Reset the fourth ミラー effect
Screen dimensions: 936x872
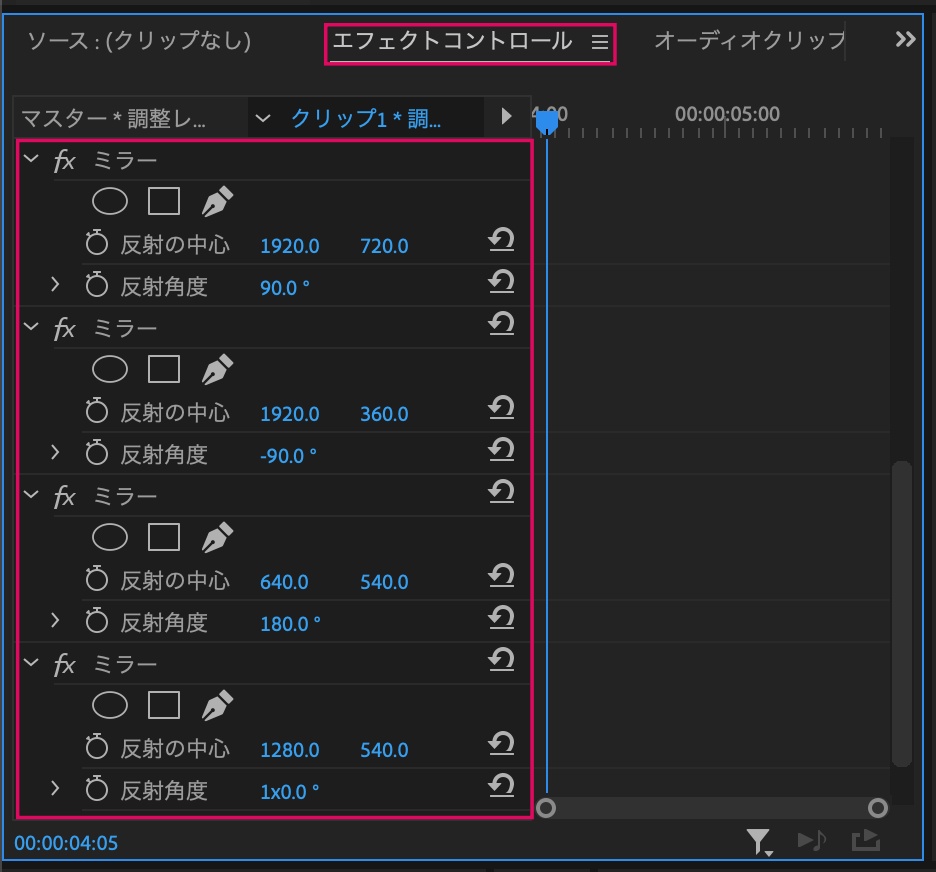[x=501, y=660]
